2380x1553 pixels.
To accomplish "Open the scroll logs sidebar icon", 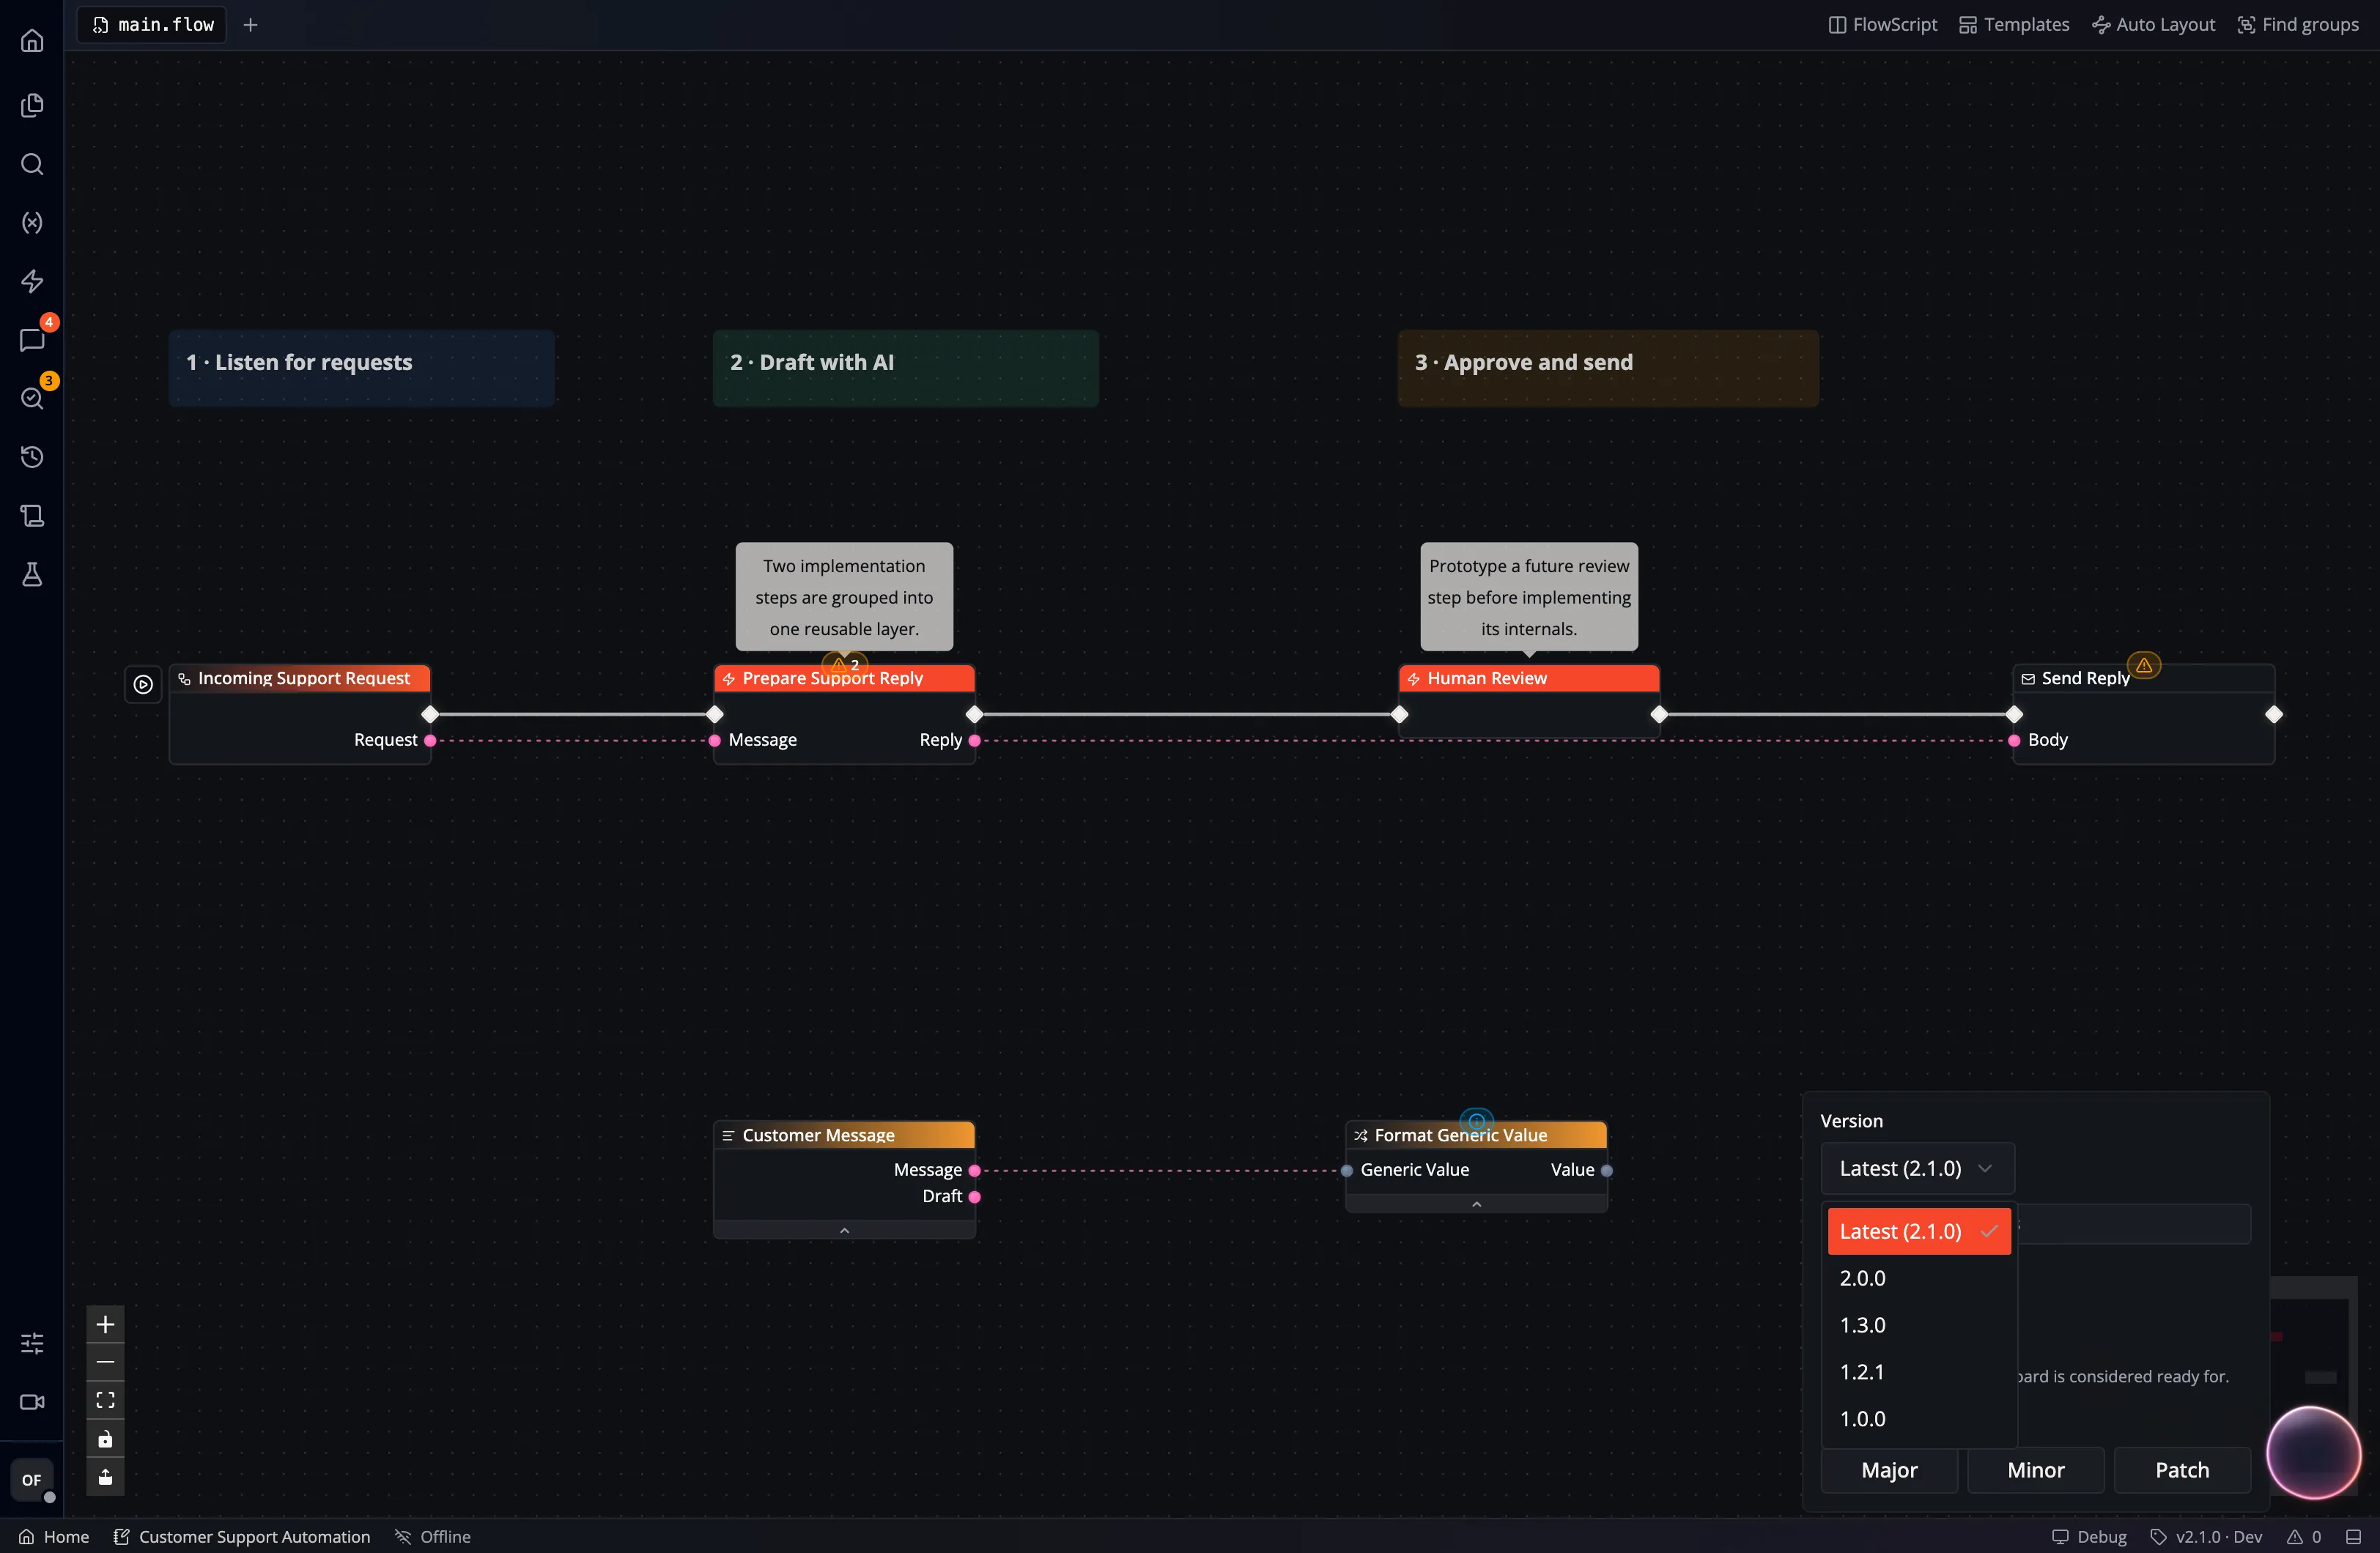I will (x=32, y=516).
